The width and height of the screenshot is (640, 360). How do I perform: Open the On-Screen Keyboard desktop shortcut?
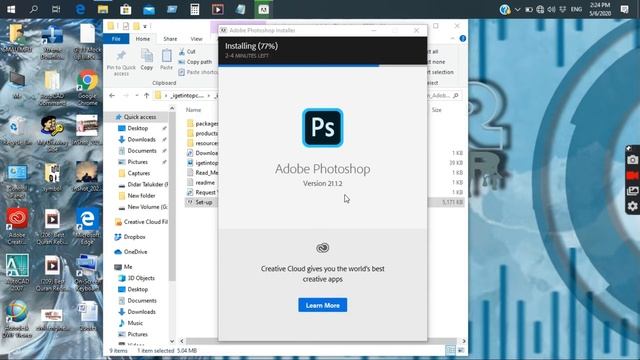(x=87, y=272)
